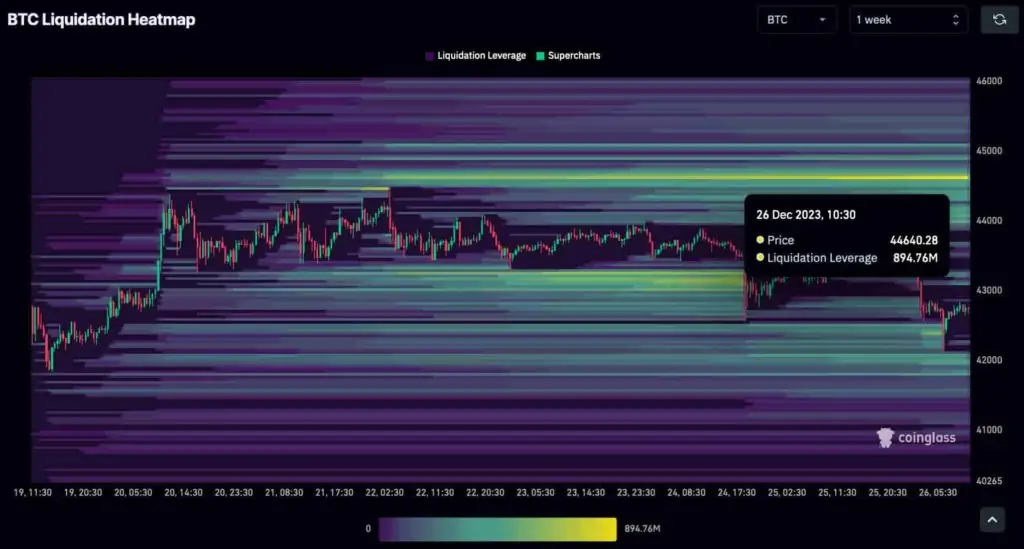Click the liquidation leverage color gradient scale
This screenshot has height=549, width=1024.
(498, 529)
